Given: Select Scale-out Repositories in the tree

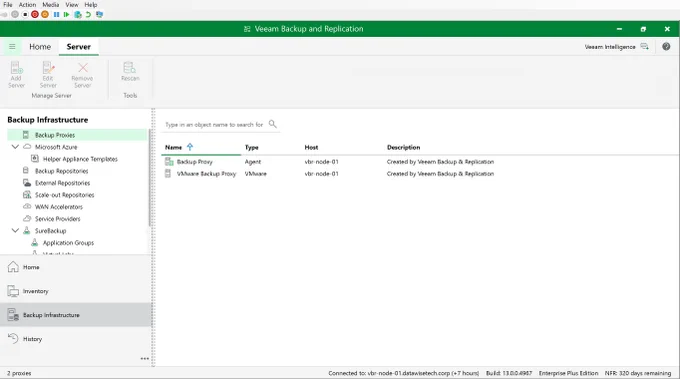Looking at the screenshot, I should pyautogui.click(x=65, y=195).
